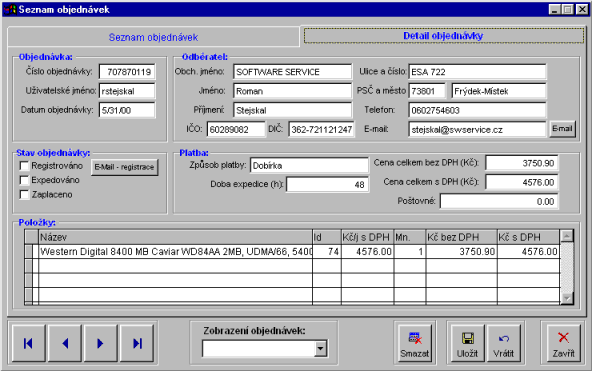592x371 pixels.
Task: Click the 3750.90 cell in the items table
Action: coord(461,252)
